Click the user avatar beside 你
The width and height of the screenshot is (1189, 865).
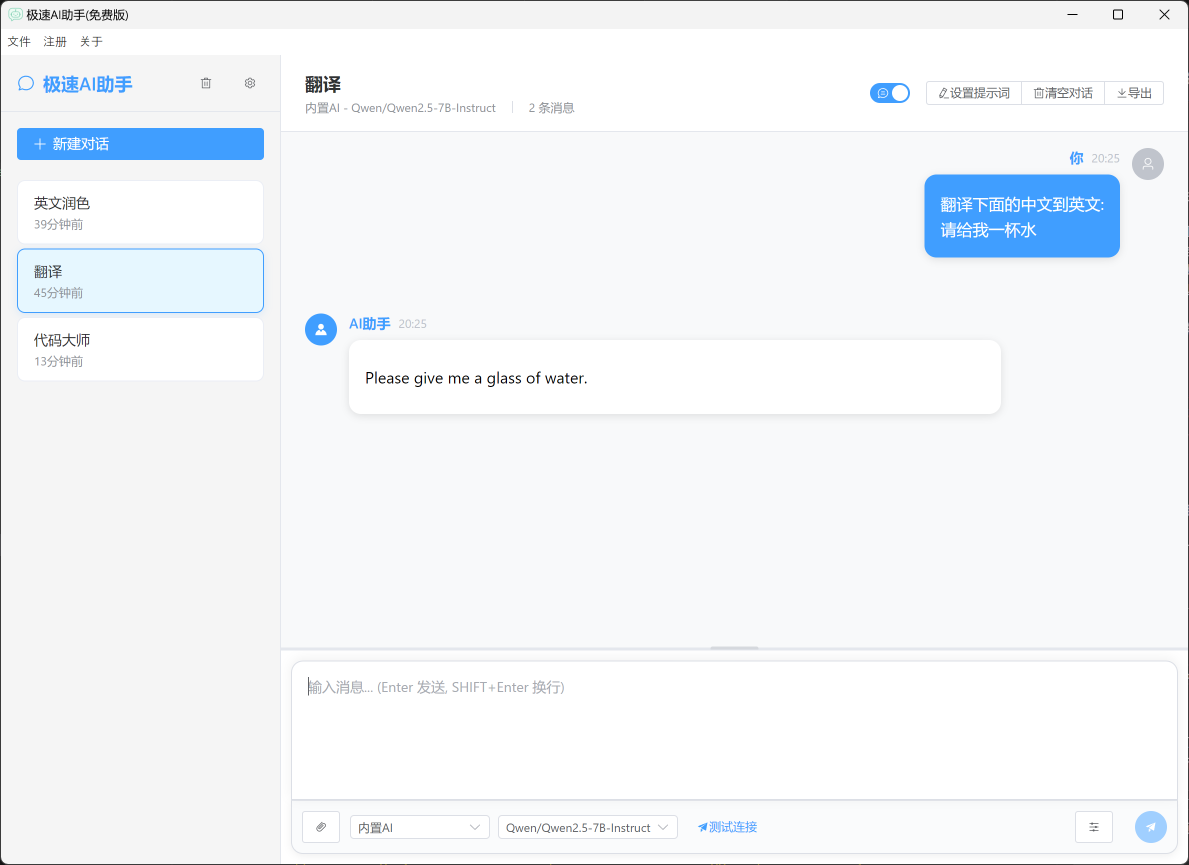click(1147, 164)
